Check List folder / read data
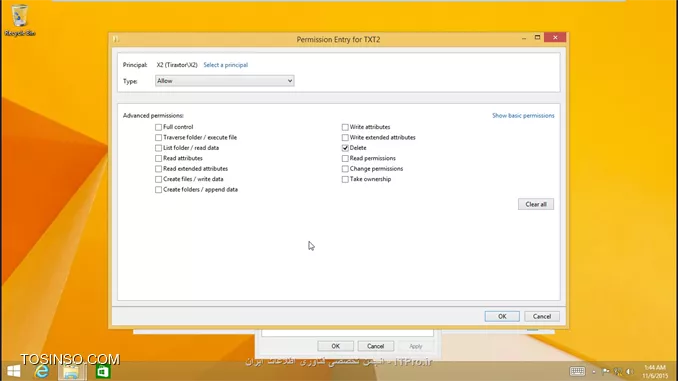The height and width of the screenshot is (381, 678). click(158, 148)
